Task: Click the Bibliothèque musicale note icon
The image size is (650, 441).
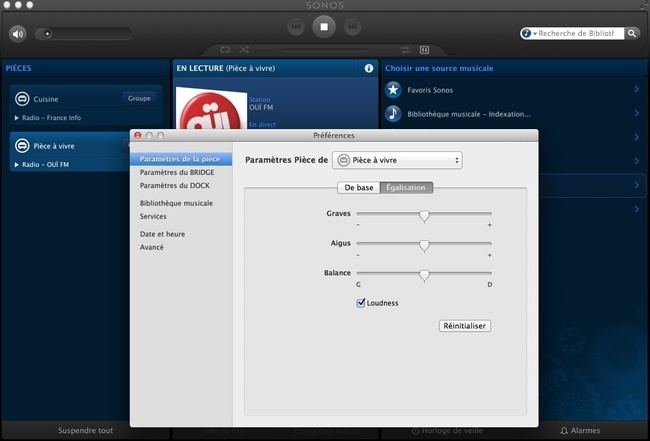Action: [393, 114]
